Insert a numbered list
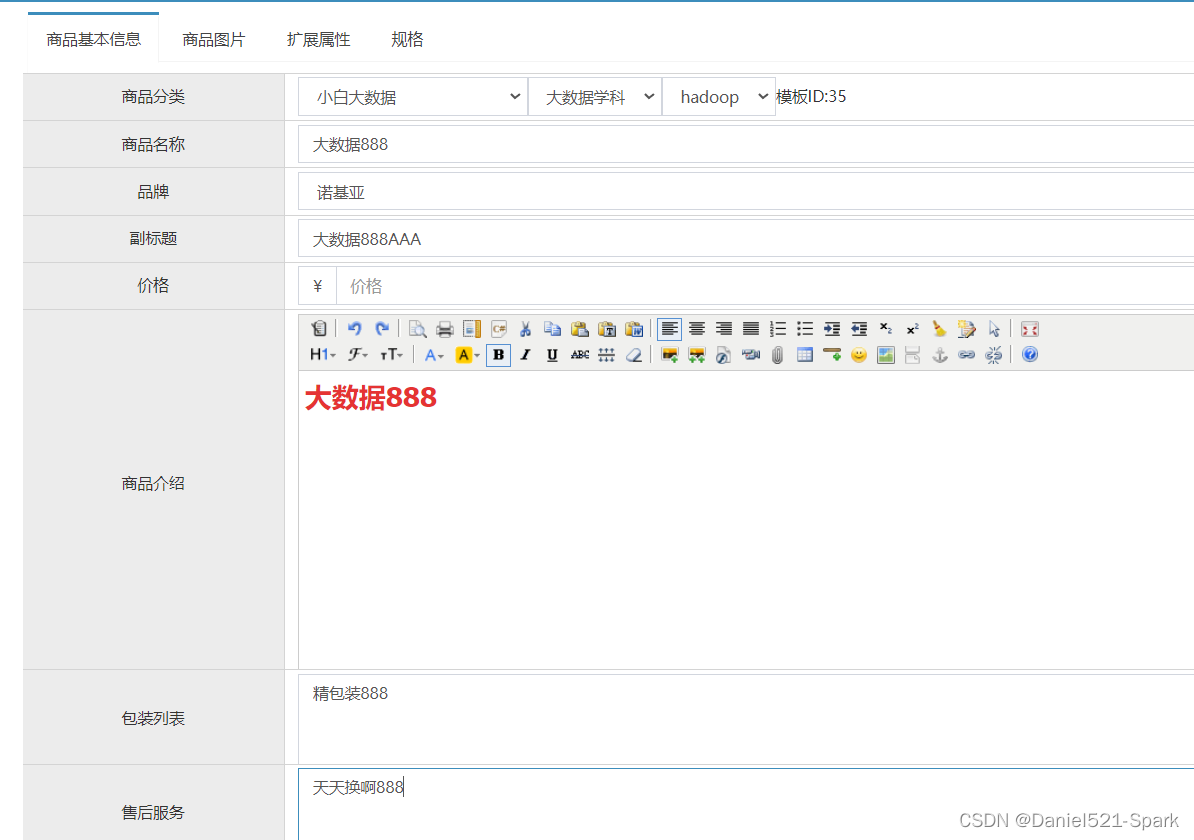Viewport: 1194px width, 840px height. (x=777, y=328)
